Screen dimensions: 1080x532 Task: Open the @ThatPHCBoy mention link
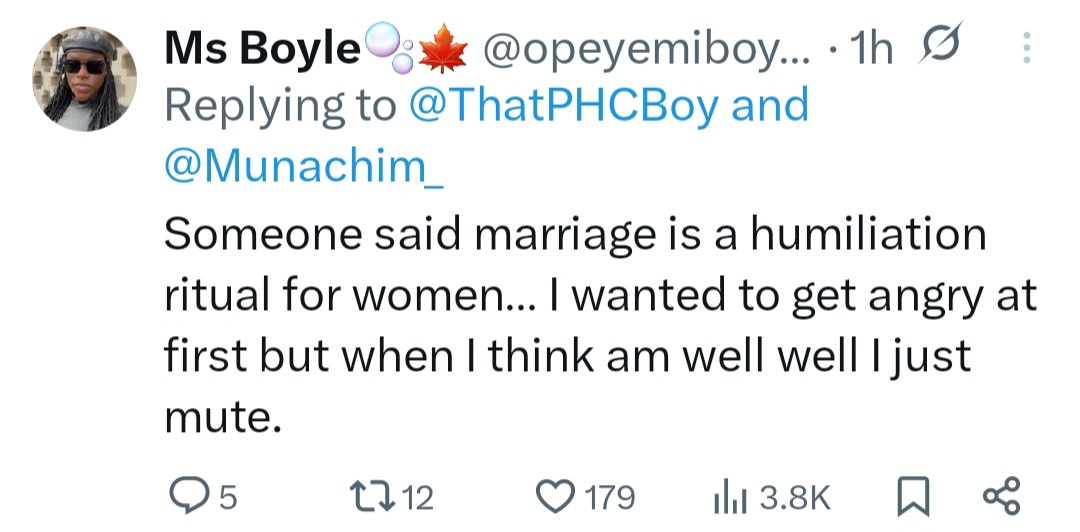[x=565, y=105]
